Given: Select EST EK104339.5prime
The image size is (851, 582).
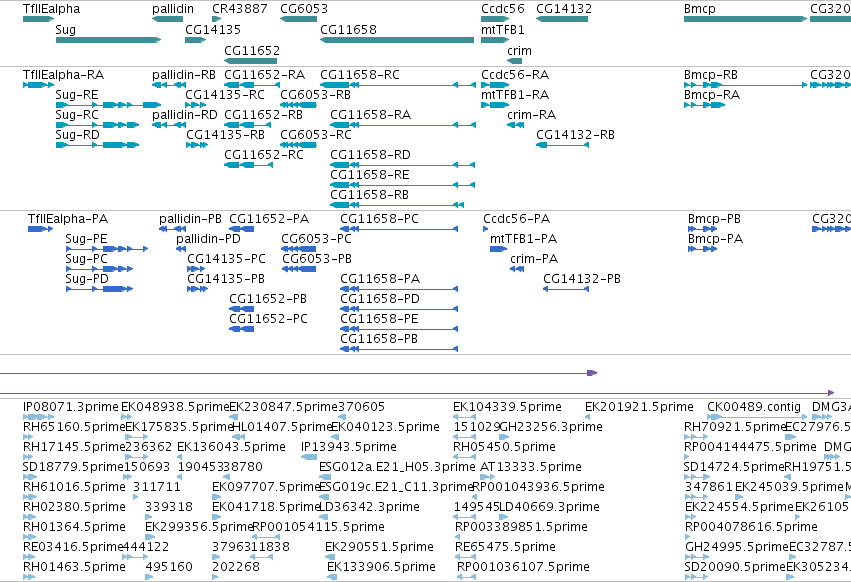Looking at the screenshot, I should (x=465, y=417).
